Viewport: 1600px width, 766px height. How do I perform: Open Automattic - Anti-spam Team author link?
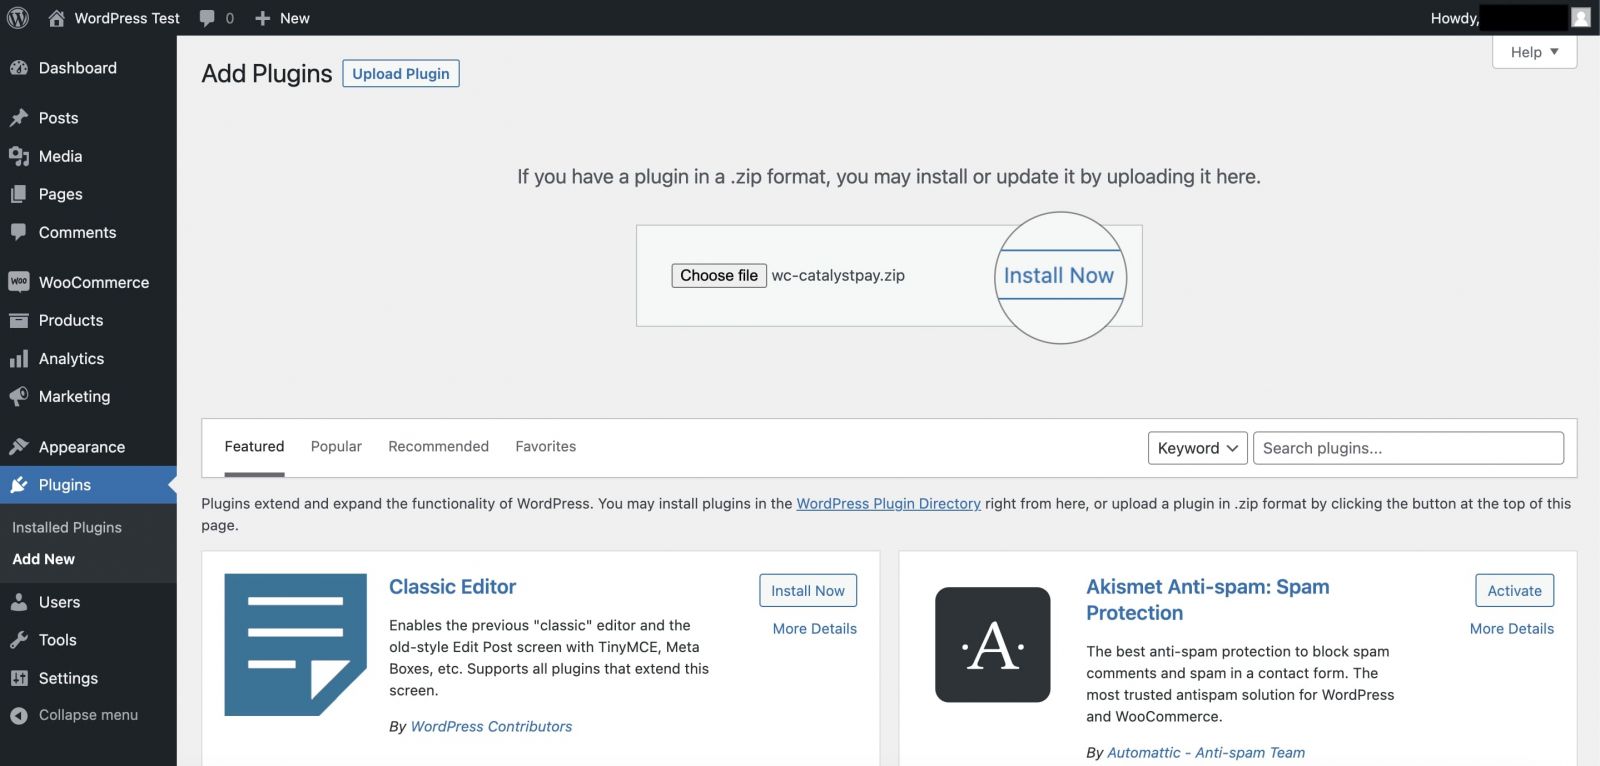click(1206, 753)
